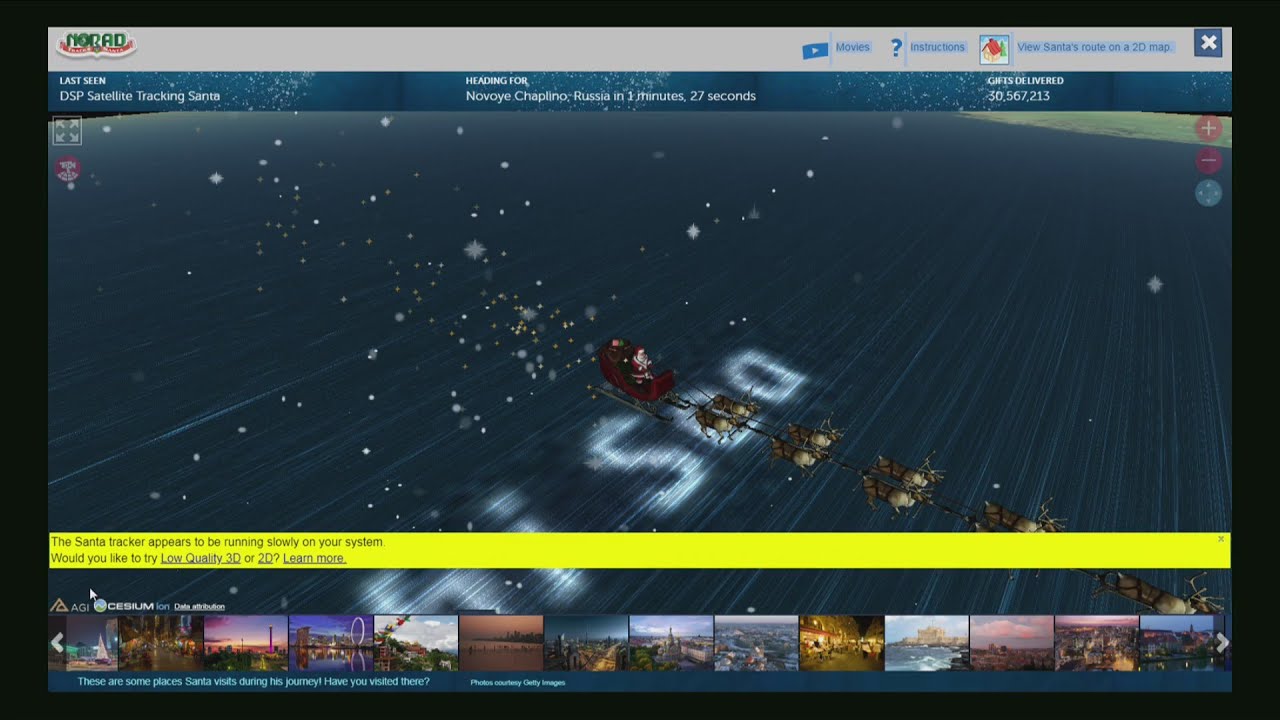This screenshot has height=720, width=1280.
Task: Click the Instructions question mark icon
Action: (896, 48)
